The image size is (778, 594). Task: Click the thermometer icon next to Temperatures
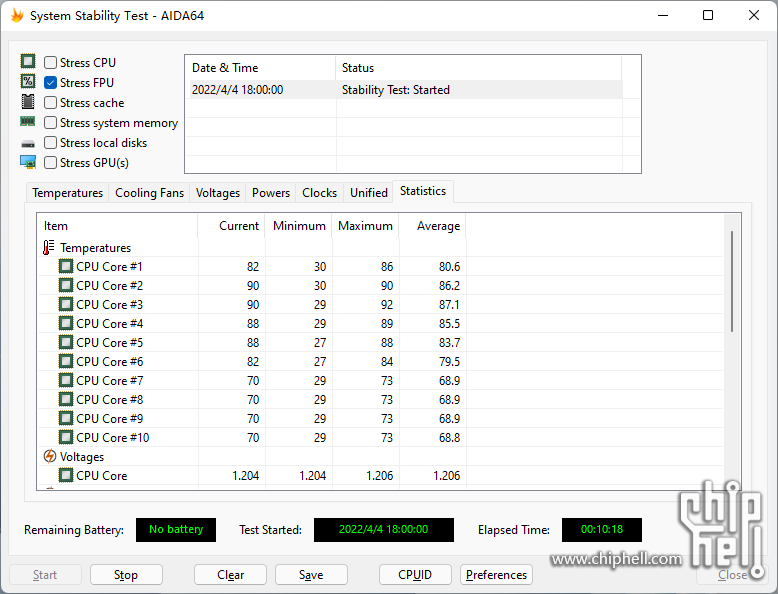coord(49,248)
